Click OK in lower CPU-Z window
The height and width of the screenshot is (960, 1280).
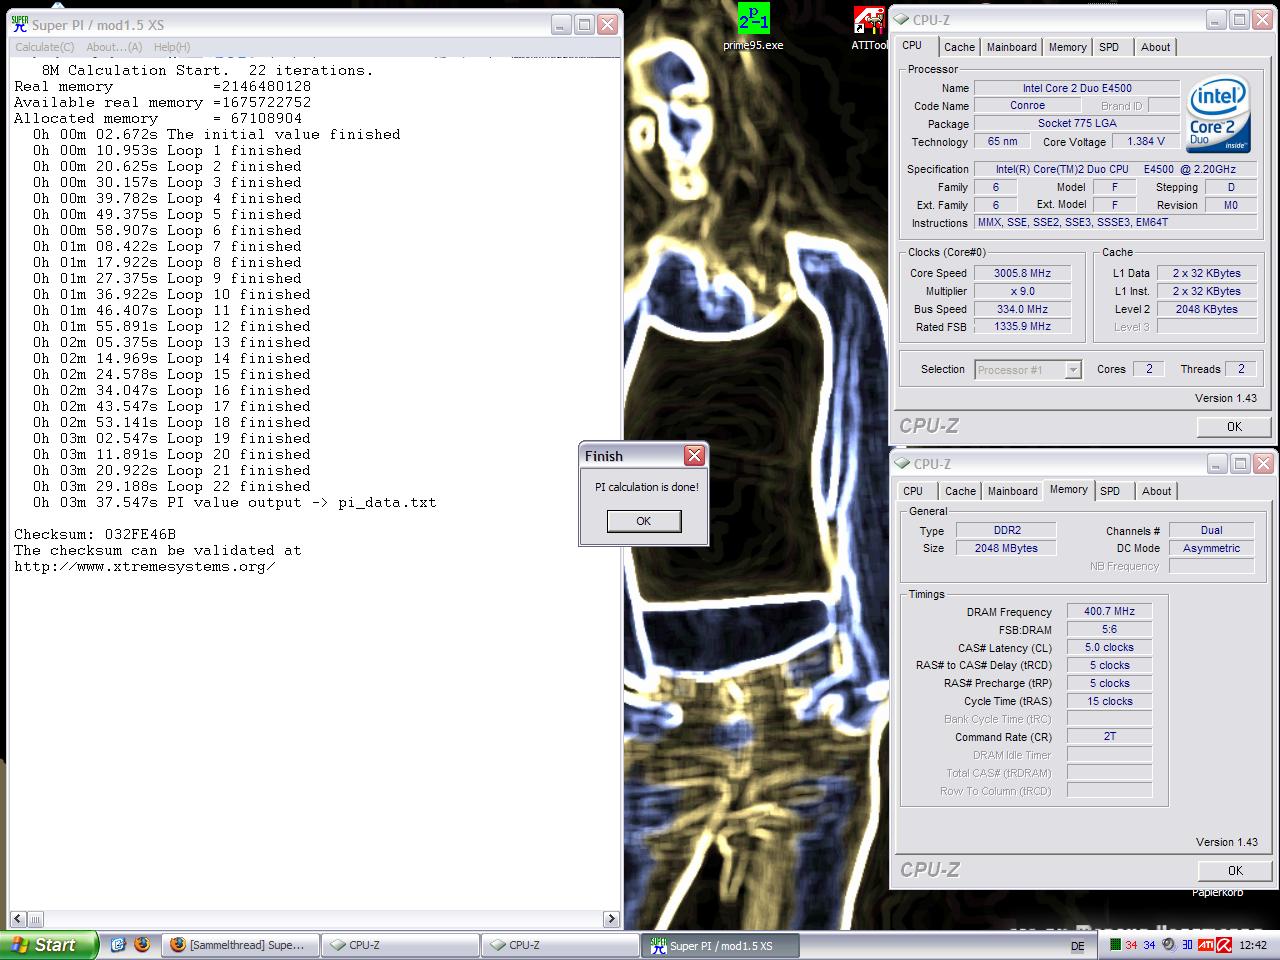1235,870
